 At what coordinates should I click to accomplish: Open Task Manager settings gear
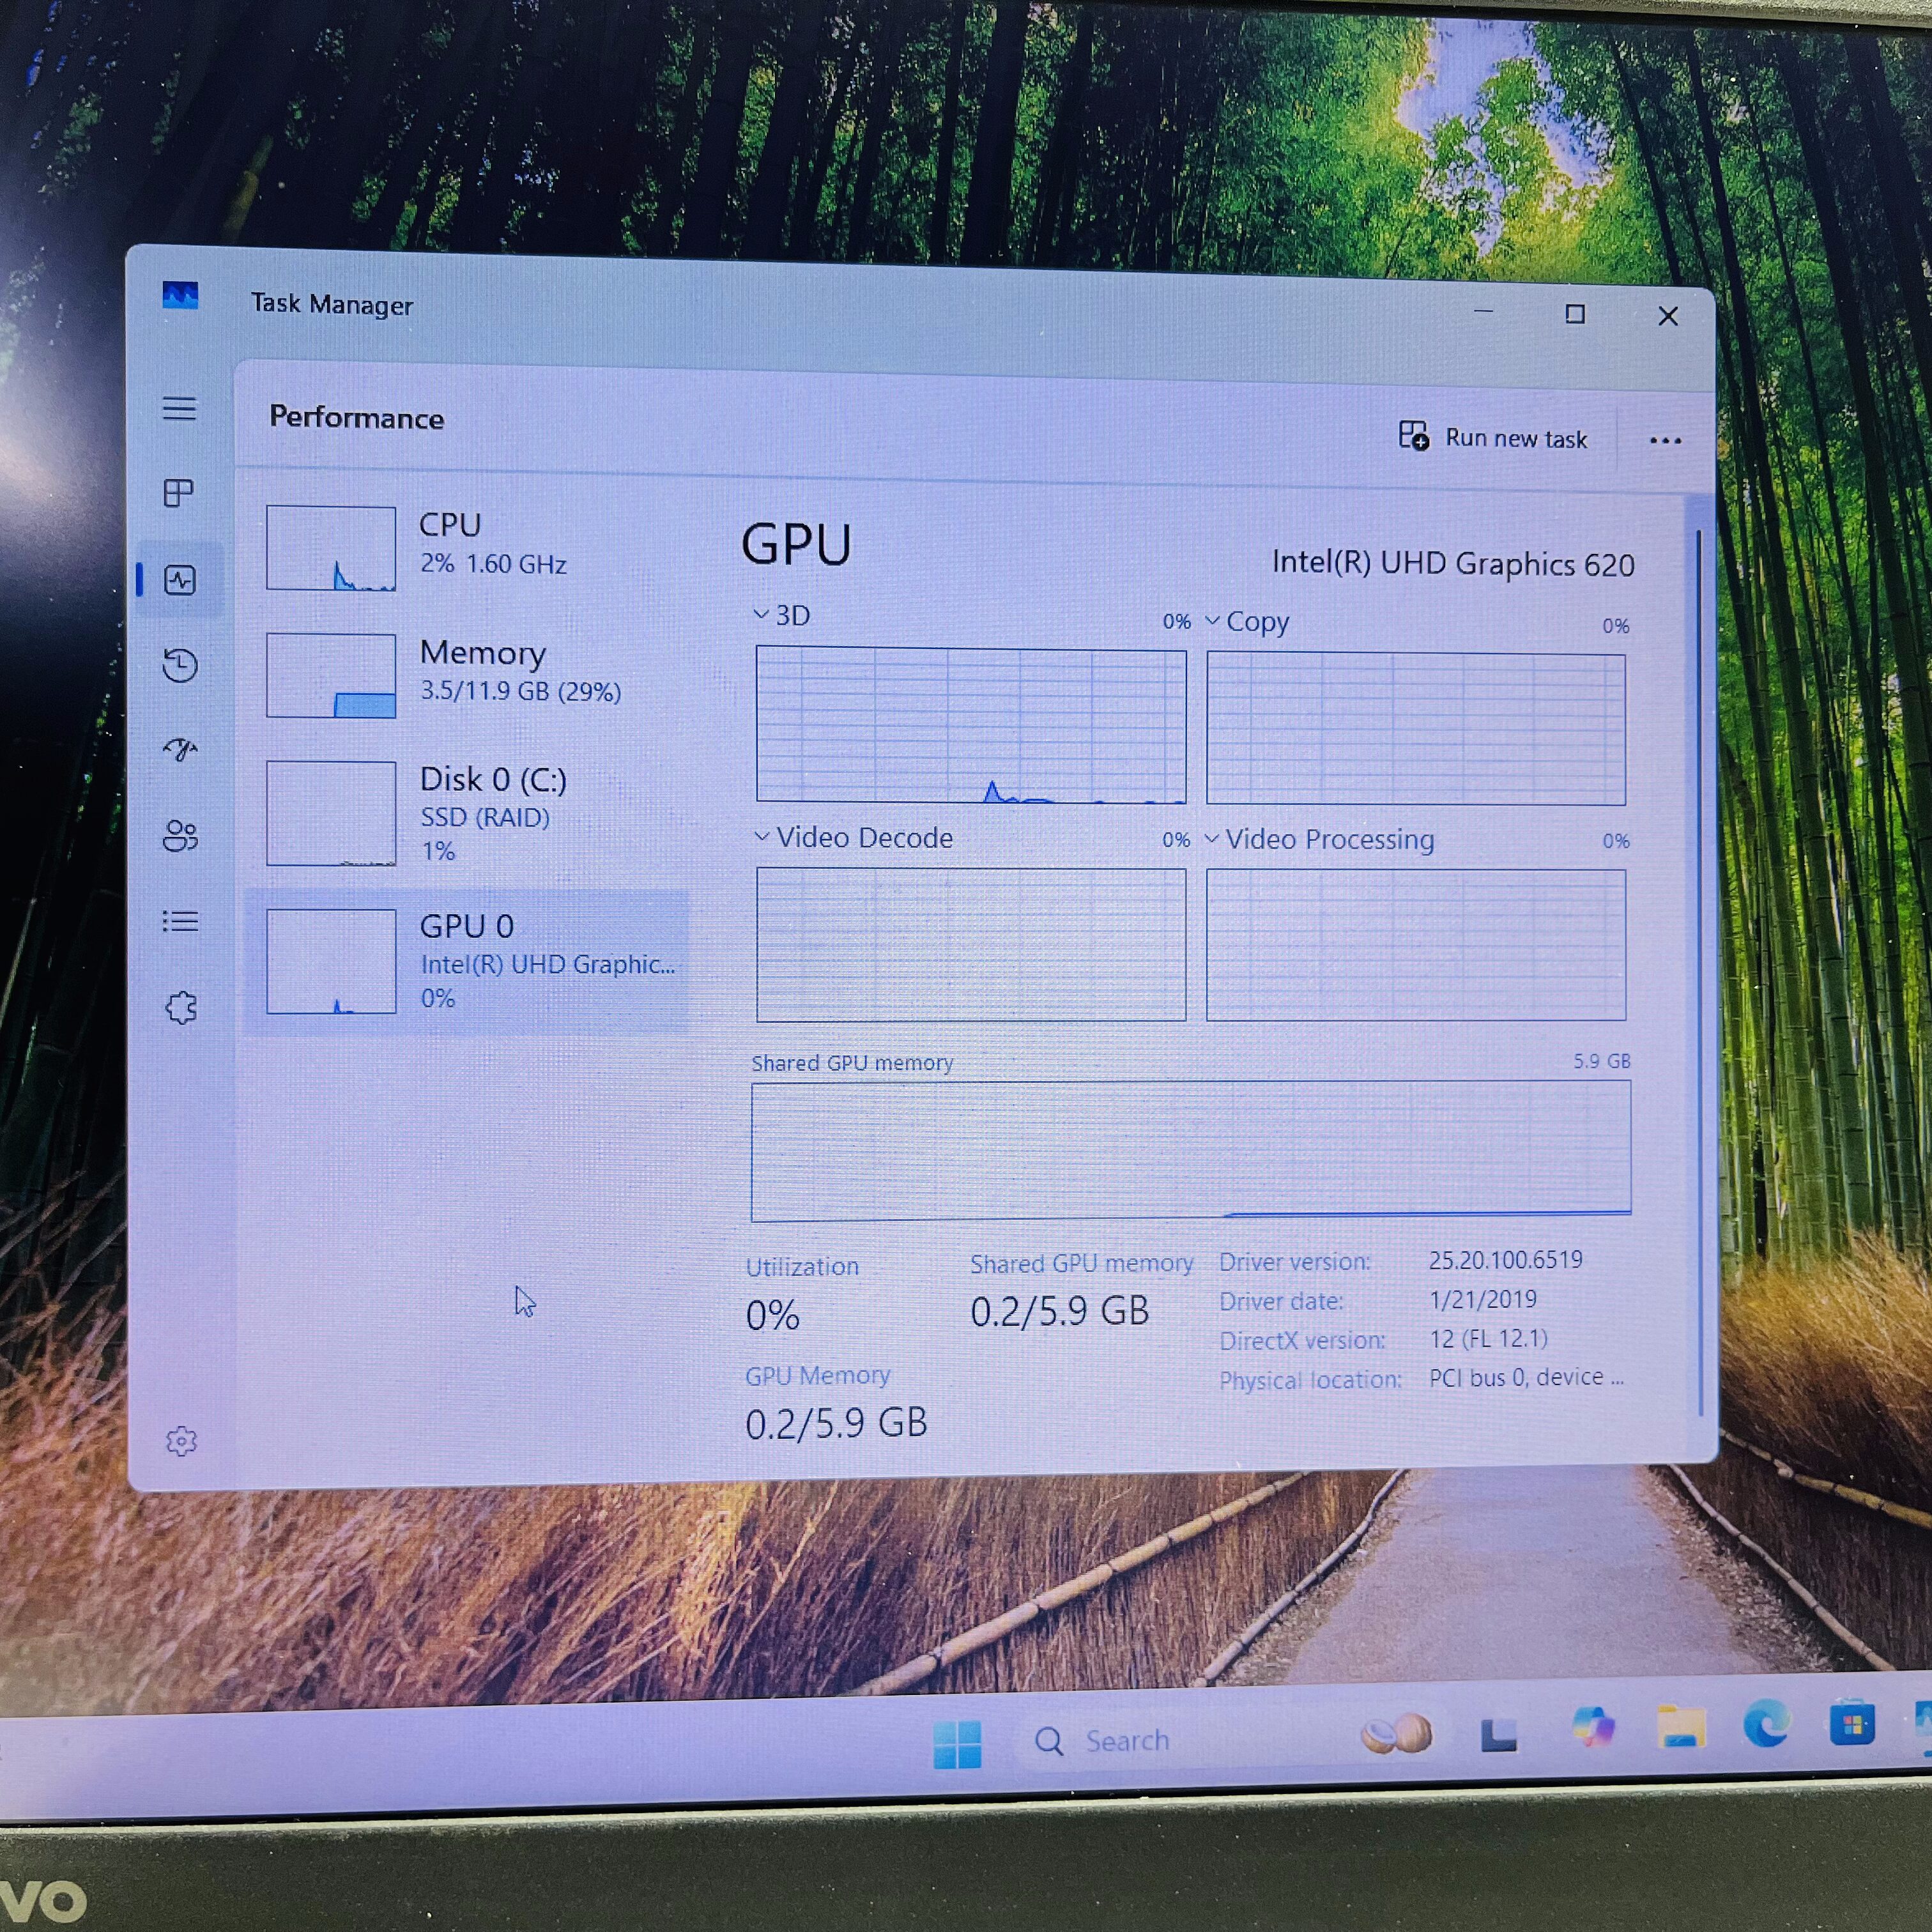[181, 1441]
